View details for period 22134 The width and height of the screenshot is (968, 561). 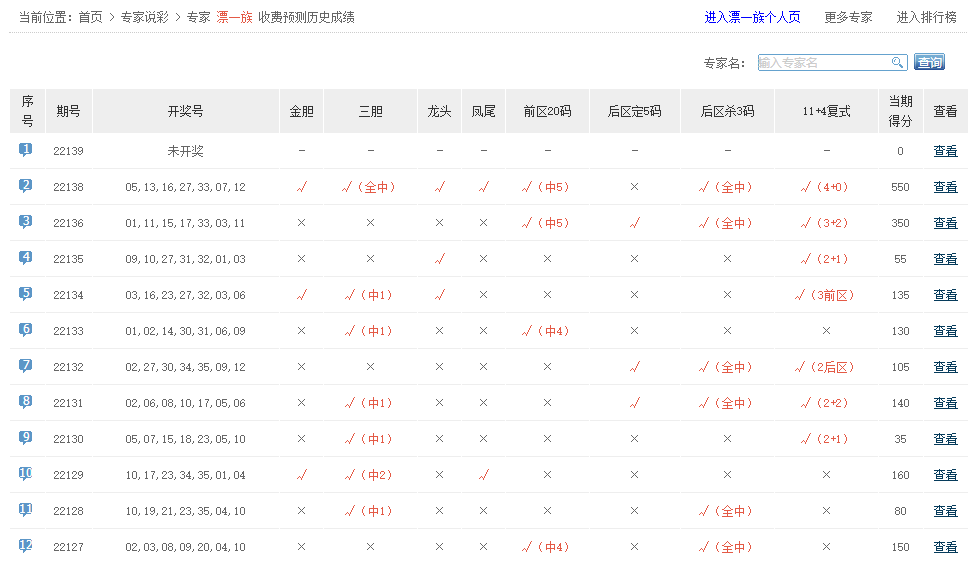945,295
